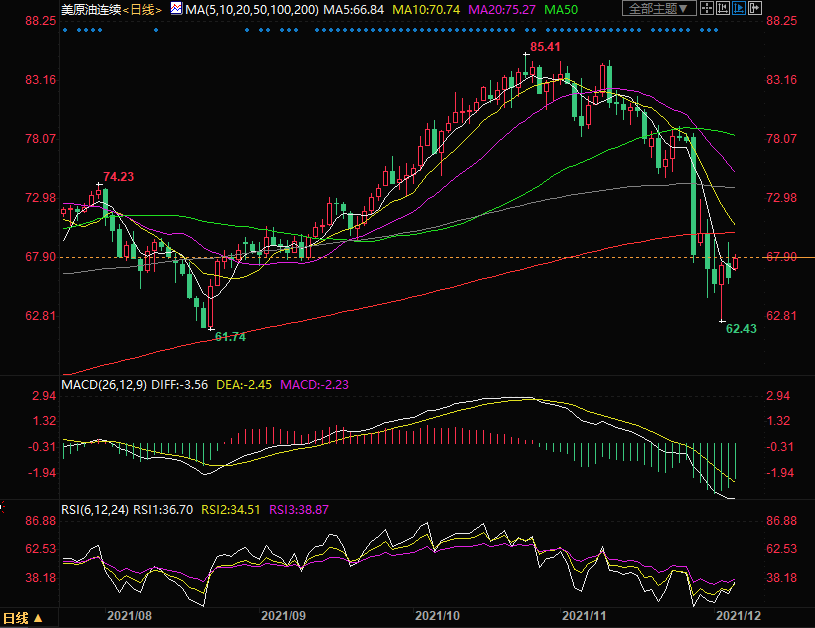Select the RSI(6,12,24) indicator label
The width and height of the screenshot is (815, 628).
[x=95, y=509]
